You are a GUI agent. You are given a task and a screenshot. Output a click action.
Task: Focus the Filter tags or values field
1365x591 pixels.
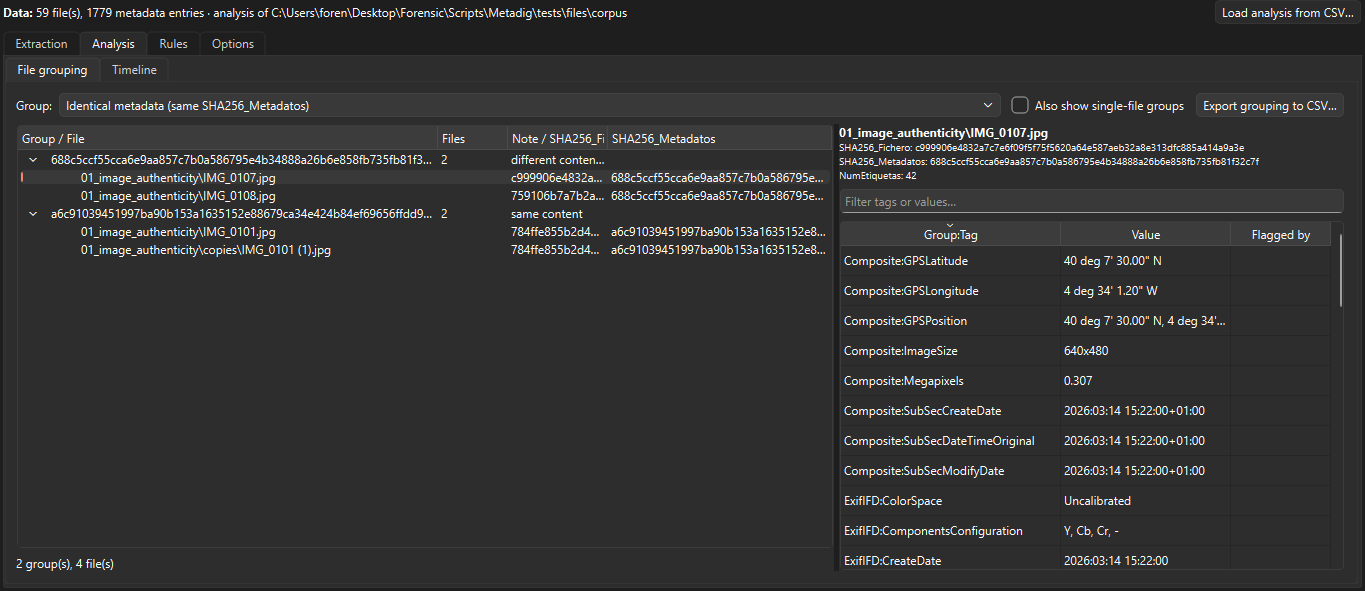point(1091,202)
